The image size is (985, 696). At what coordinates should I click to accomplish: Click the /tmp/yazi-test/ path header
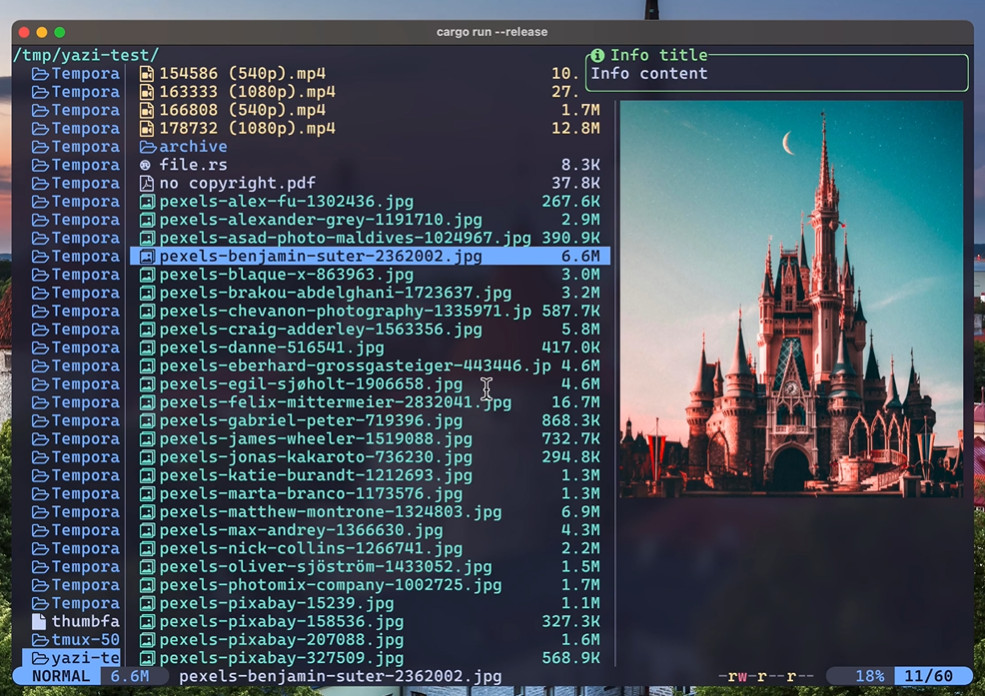click(86, 55)
